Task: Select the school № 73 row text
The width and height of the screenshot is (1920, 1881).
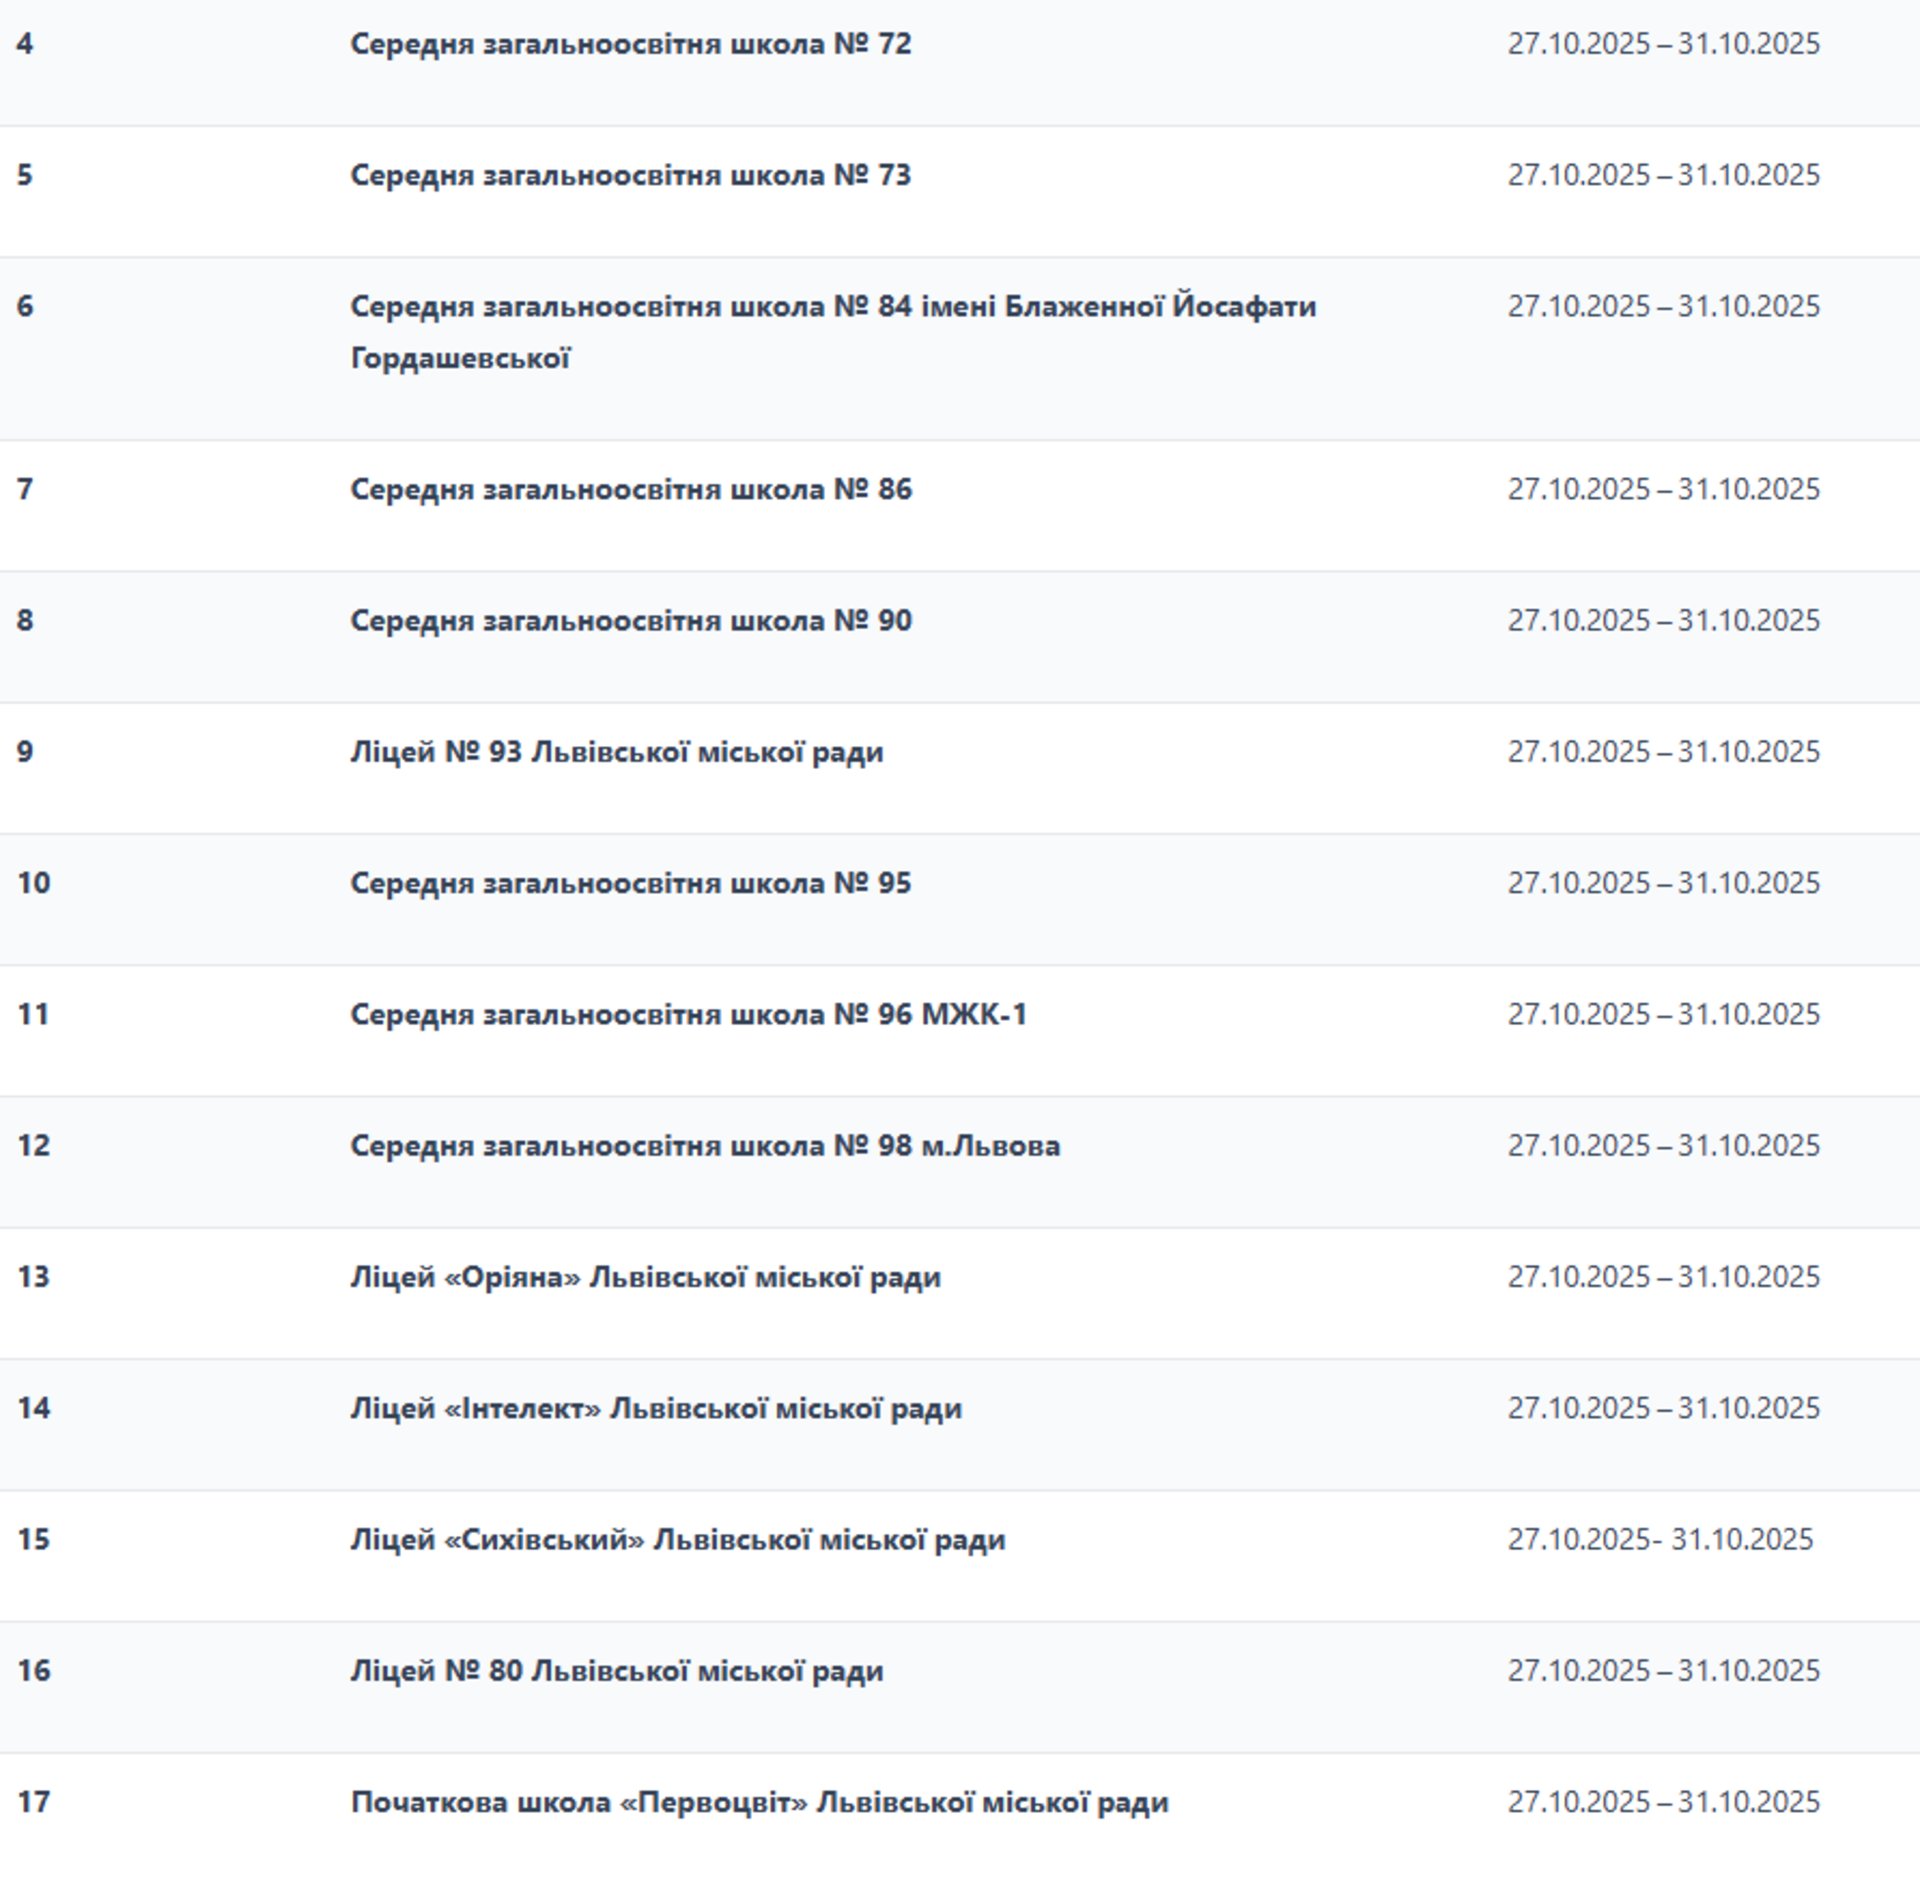Action: point(630,175)
